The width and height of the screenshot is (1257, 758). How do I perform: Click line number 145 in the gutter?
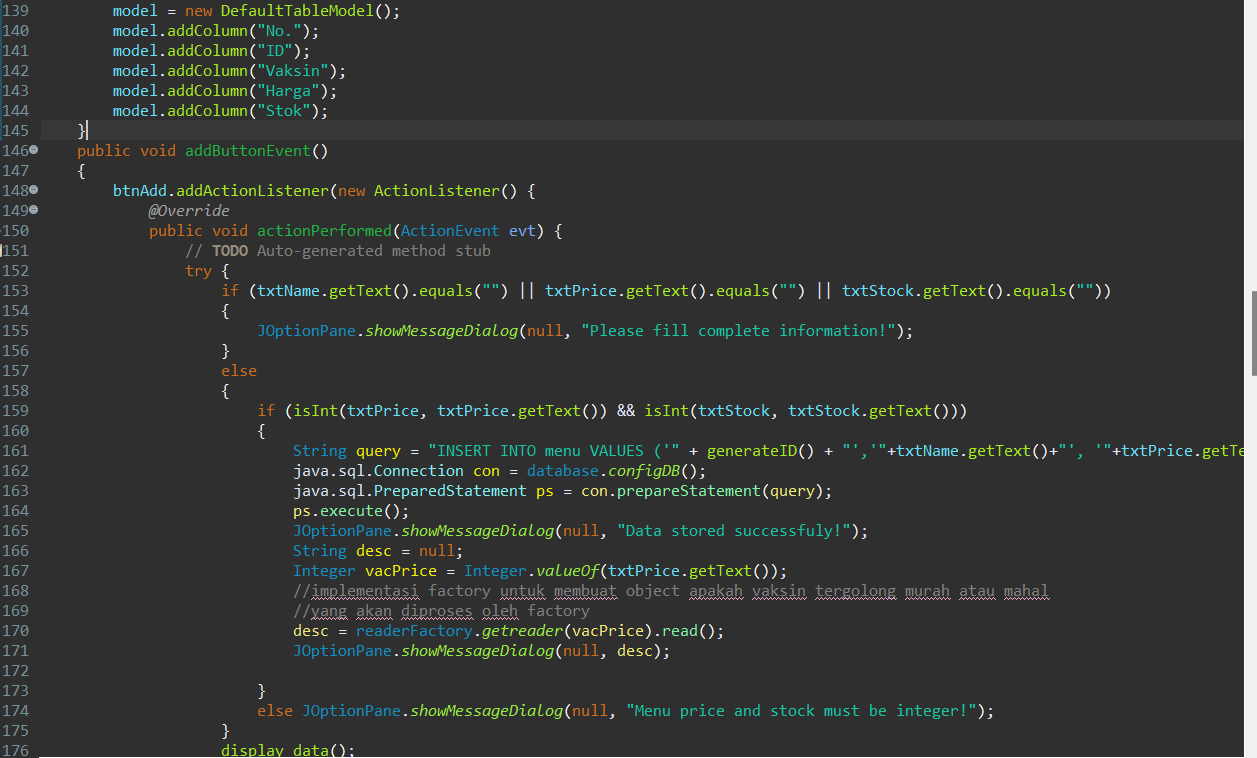(x=15, y=131)
